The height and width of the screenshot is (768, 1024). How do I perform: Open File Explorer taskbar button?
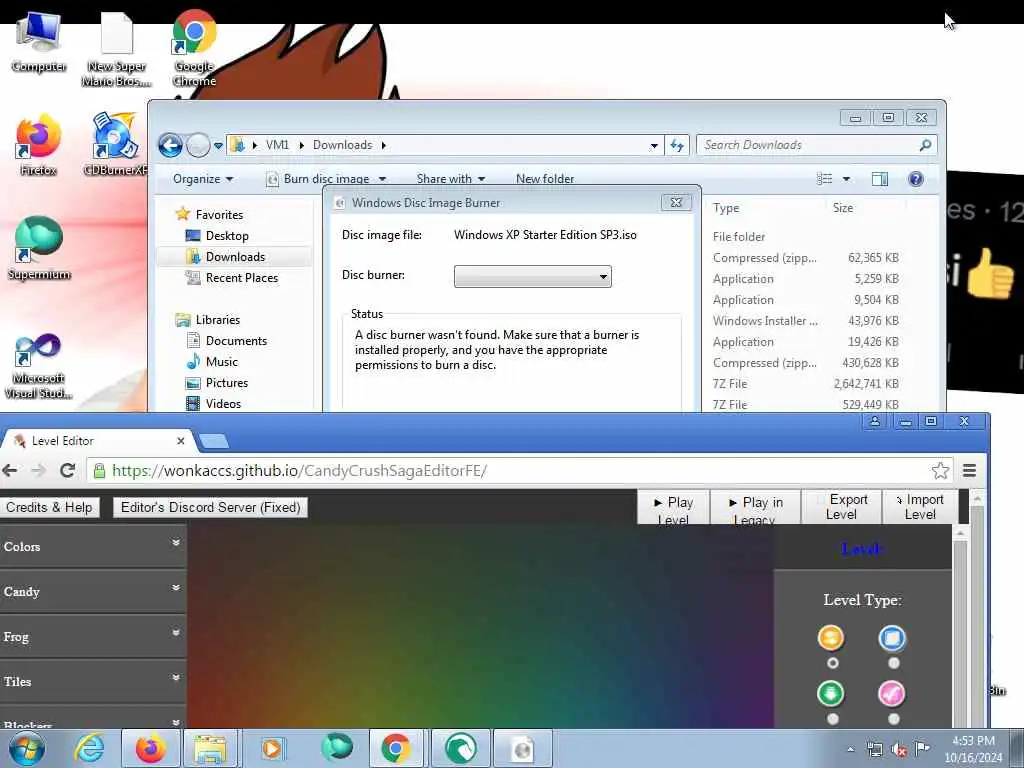click(x=209, y=748)
